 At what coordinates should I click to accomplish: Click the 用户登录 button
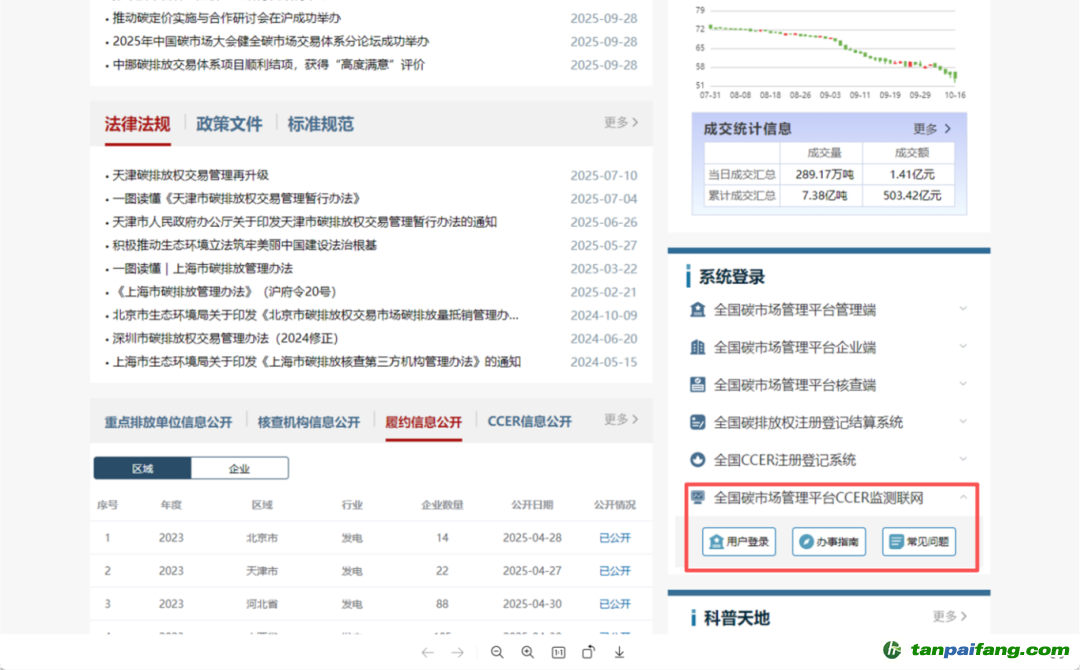(x=739, y=542)
